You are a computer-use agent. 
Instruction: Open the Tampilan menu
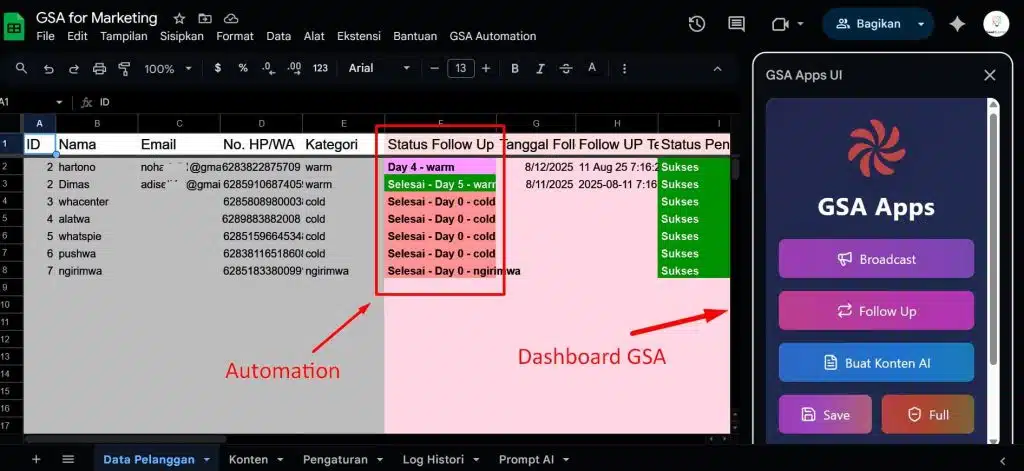(x=123, y=37)
